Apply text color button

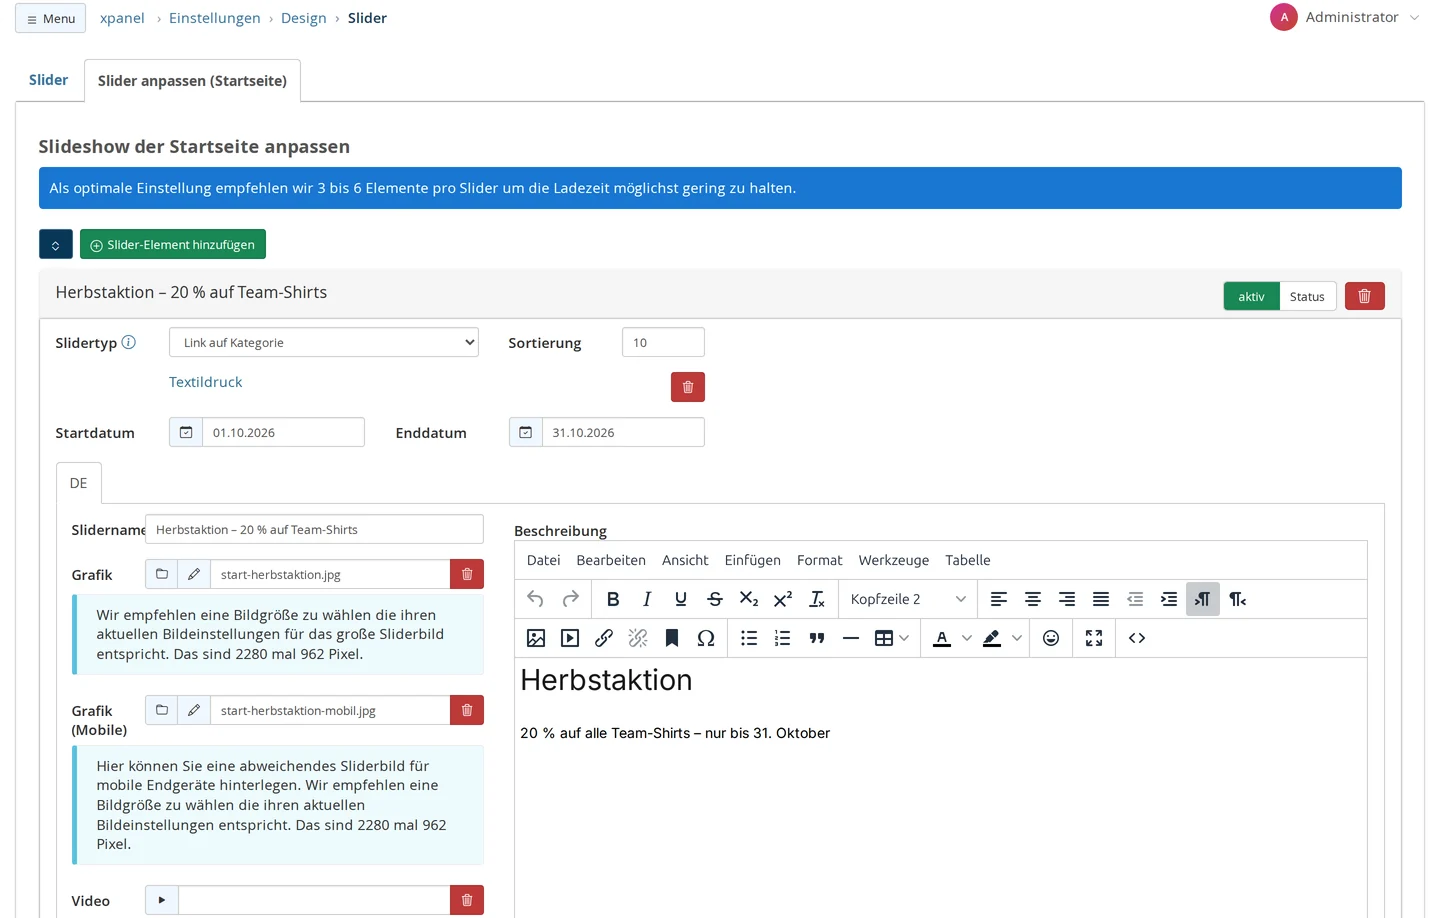tap(942, 638)
